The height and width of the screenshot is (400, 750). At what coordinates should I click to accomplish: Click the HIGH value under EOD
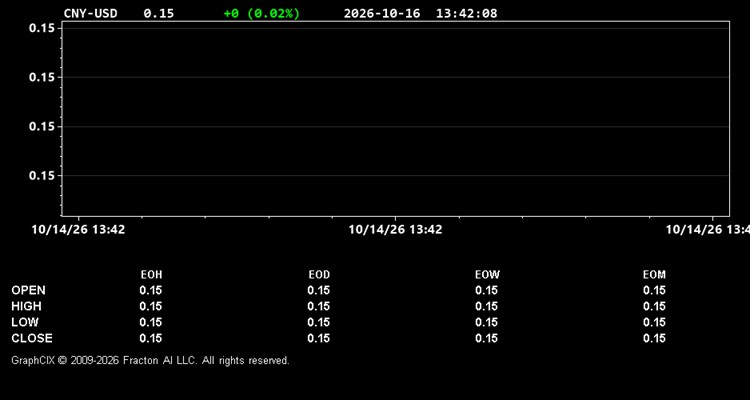click(319, 306)
